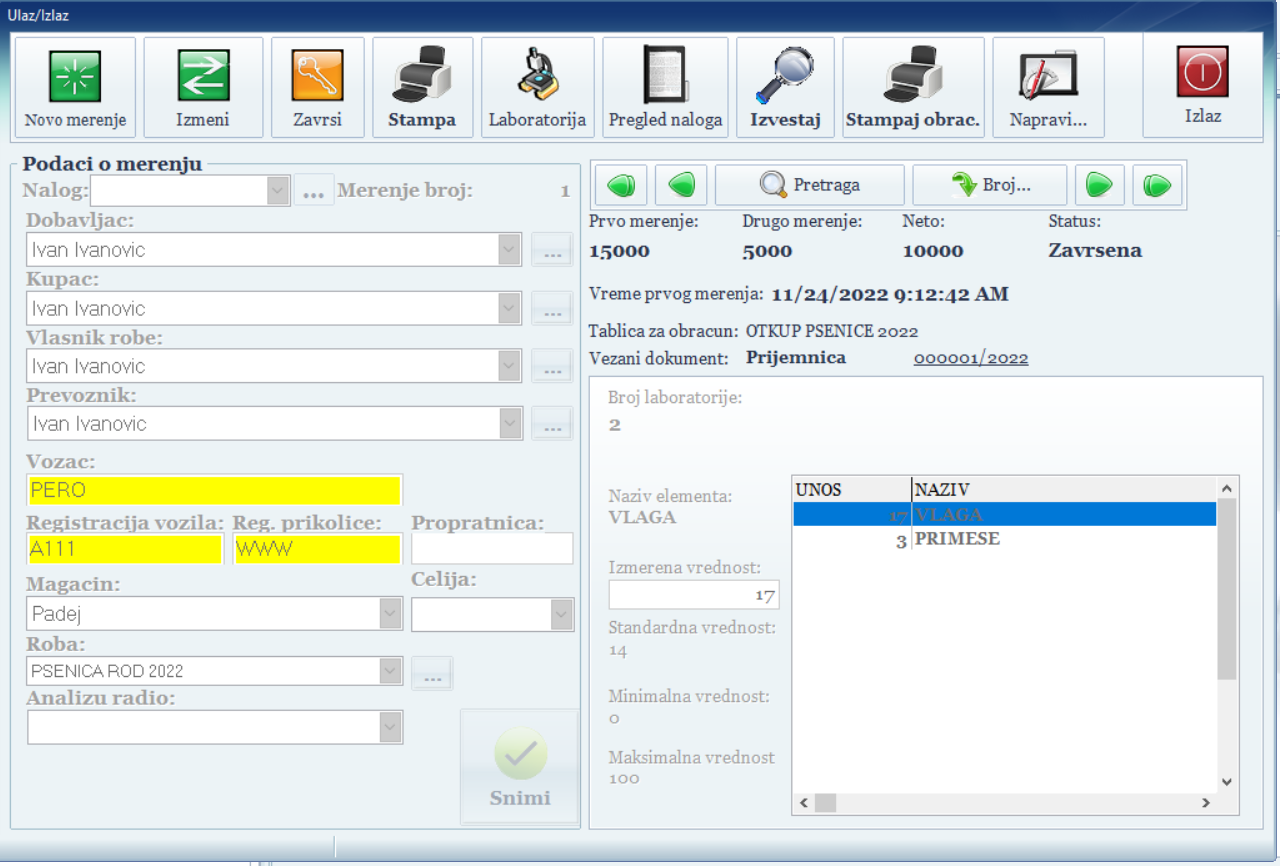This screenshot has width=1280, height=866.
Task: Click the Izmerena vrednost input field
Action: [693, 595]
